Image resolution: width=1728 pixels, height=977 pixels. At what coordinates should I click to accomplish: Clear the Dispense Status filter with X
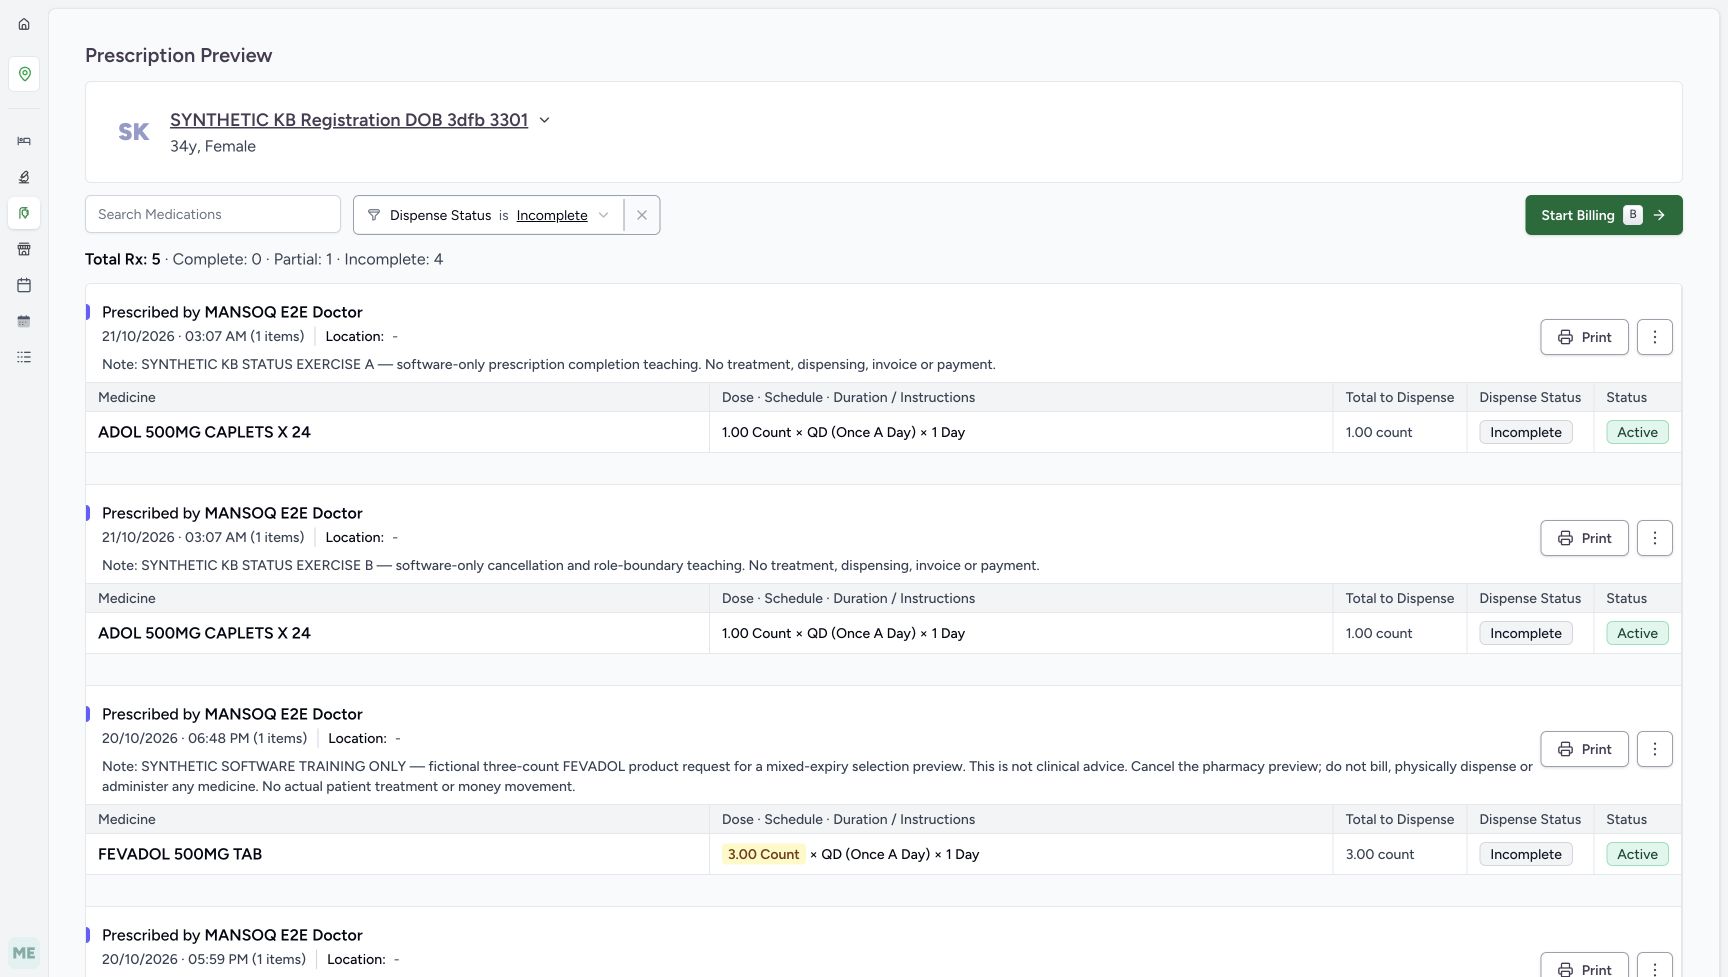pos(642,215)
